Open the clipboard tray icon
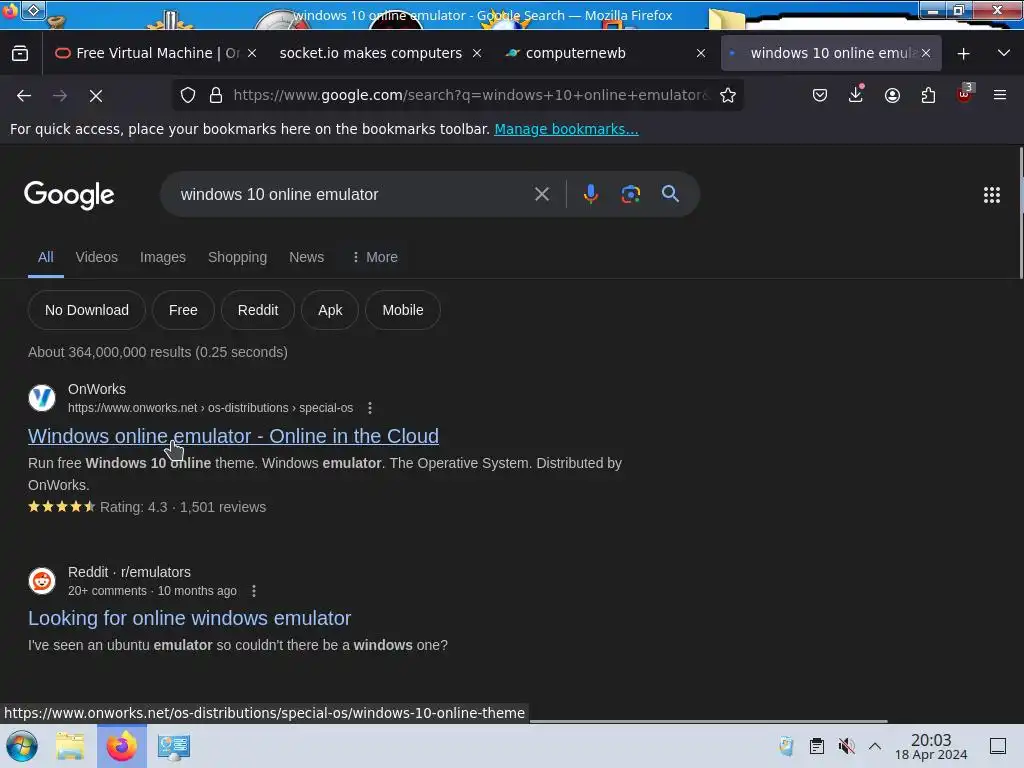Screen dimensions: 1024x768 pyautogui.click(x=816, y=746)
